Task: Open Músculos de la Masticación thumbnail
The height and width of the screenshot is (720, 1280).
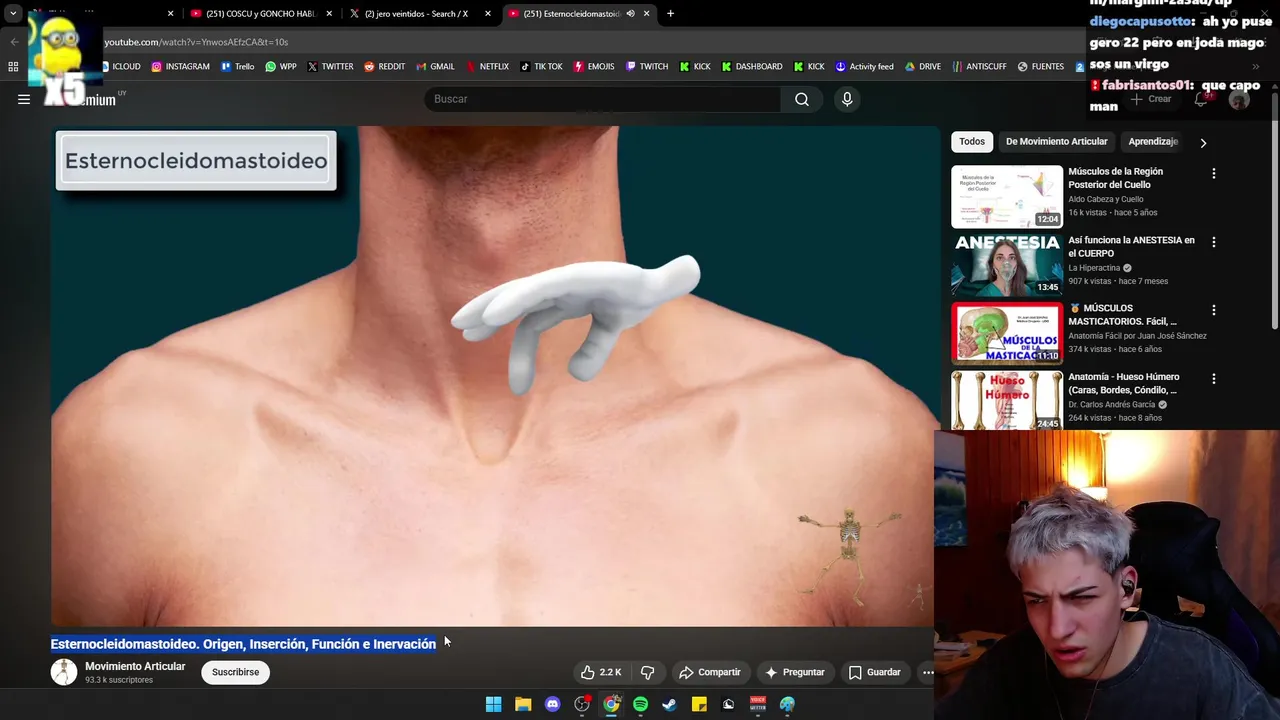Action: pos(1007,333)
